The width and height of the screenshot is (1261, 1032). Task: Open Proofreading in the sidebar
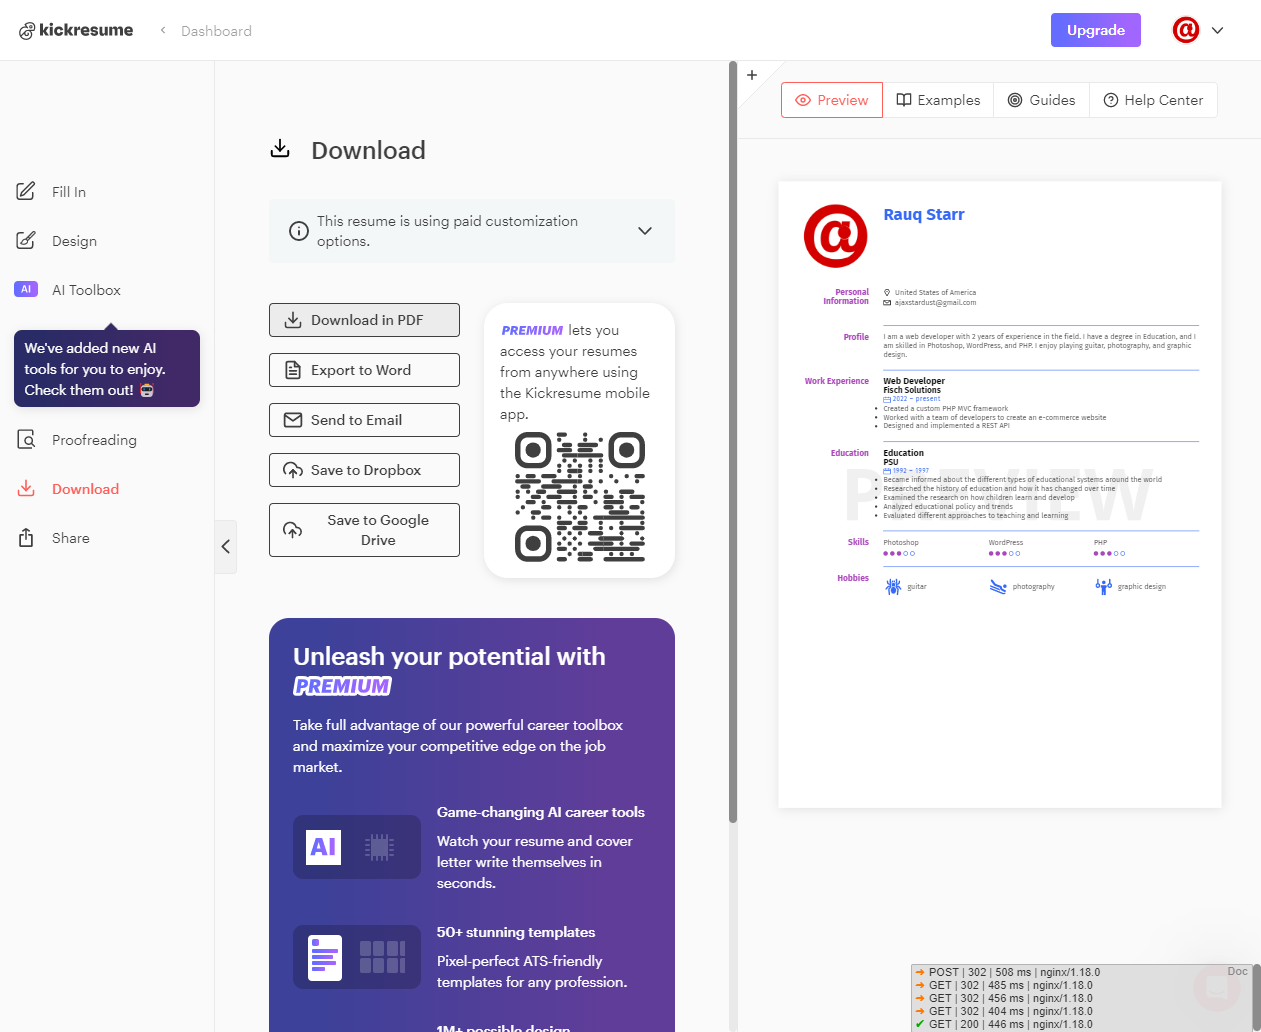coord(94,440)
